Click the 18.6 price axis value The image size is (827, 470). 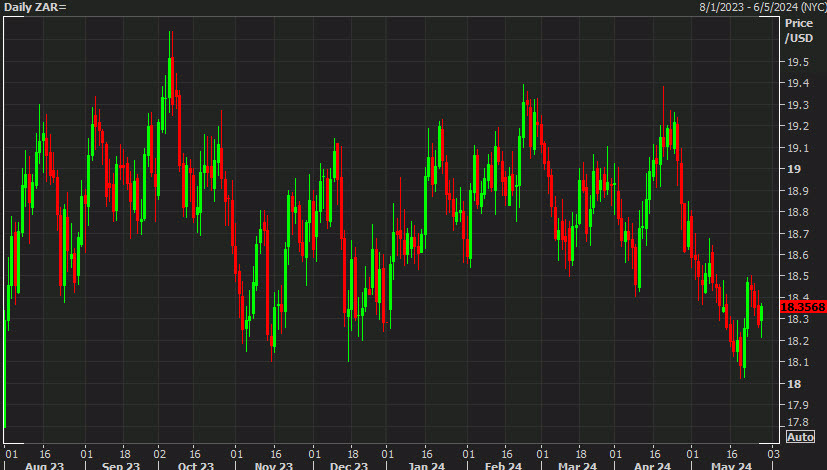798,255
